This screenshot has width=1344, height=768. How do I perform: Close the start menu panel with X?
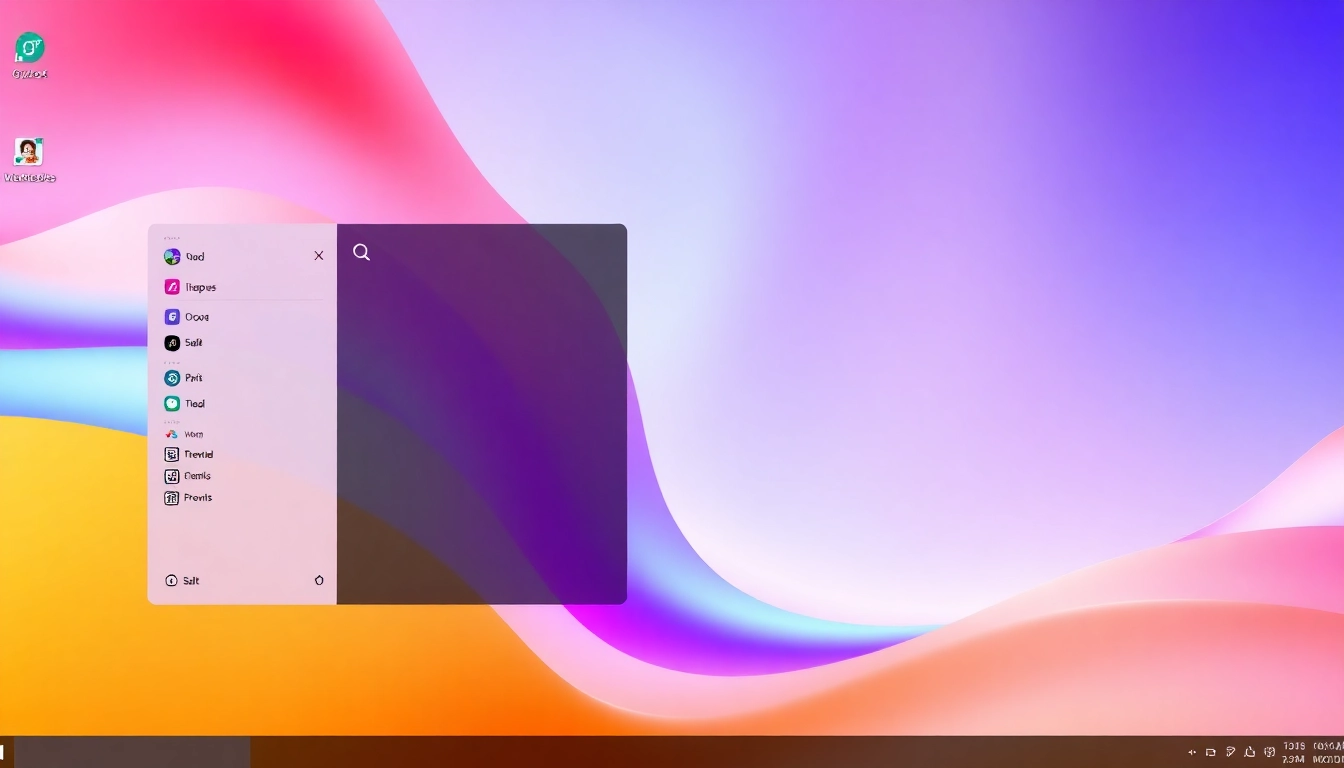click(x=319, y=256)
